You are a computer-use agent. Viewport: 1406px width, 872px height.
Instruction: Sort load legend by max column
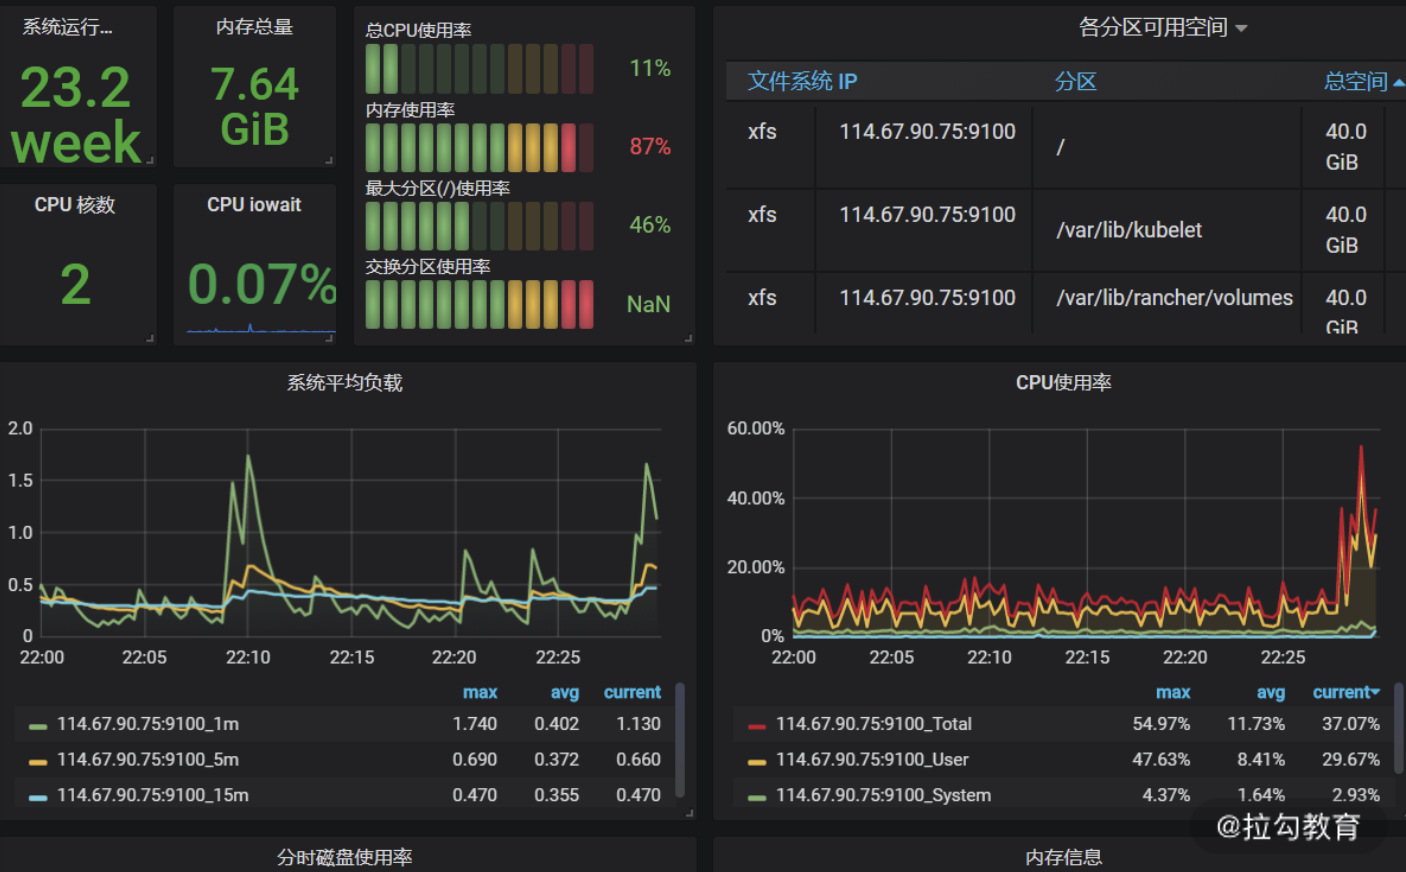tap(479, 692)
